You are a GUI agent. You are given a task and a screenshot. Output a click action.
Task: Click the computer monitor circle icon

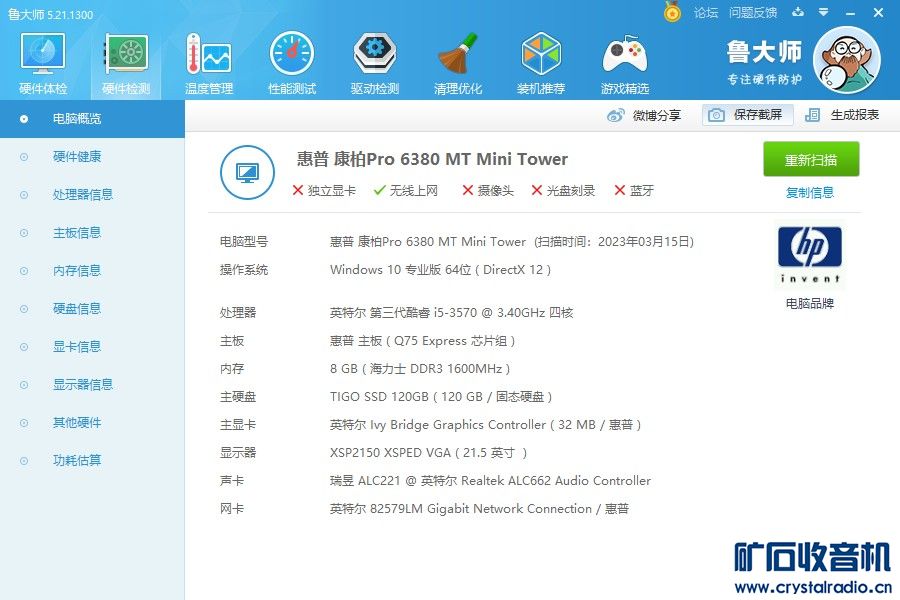[x=247, y=172]
